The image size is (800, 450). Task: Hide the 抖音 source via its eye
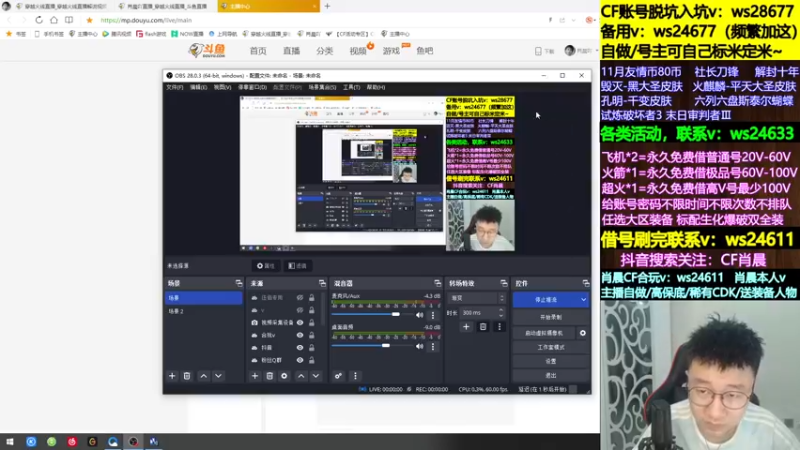tap(300, 347)
